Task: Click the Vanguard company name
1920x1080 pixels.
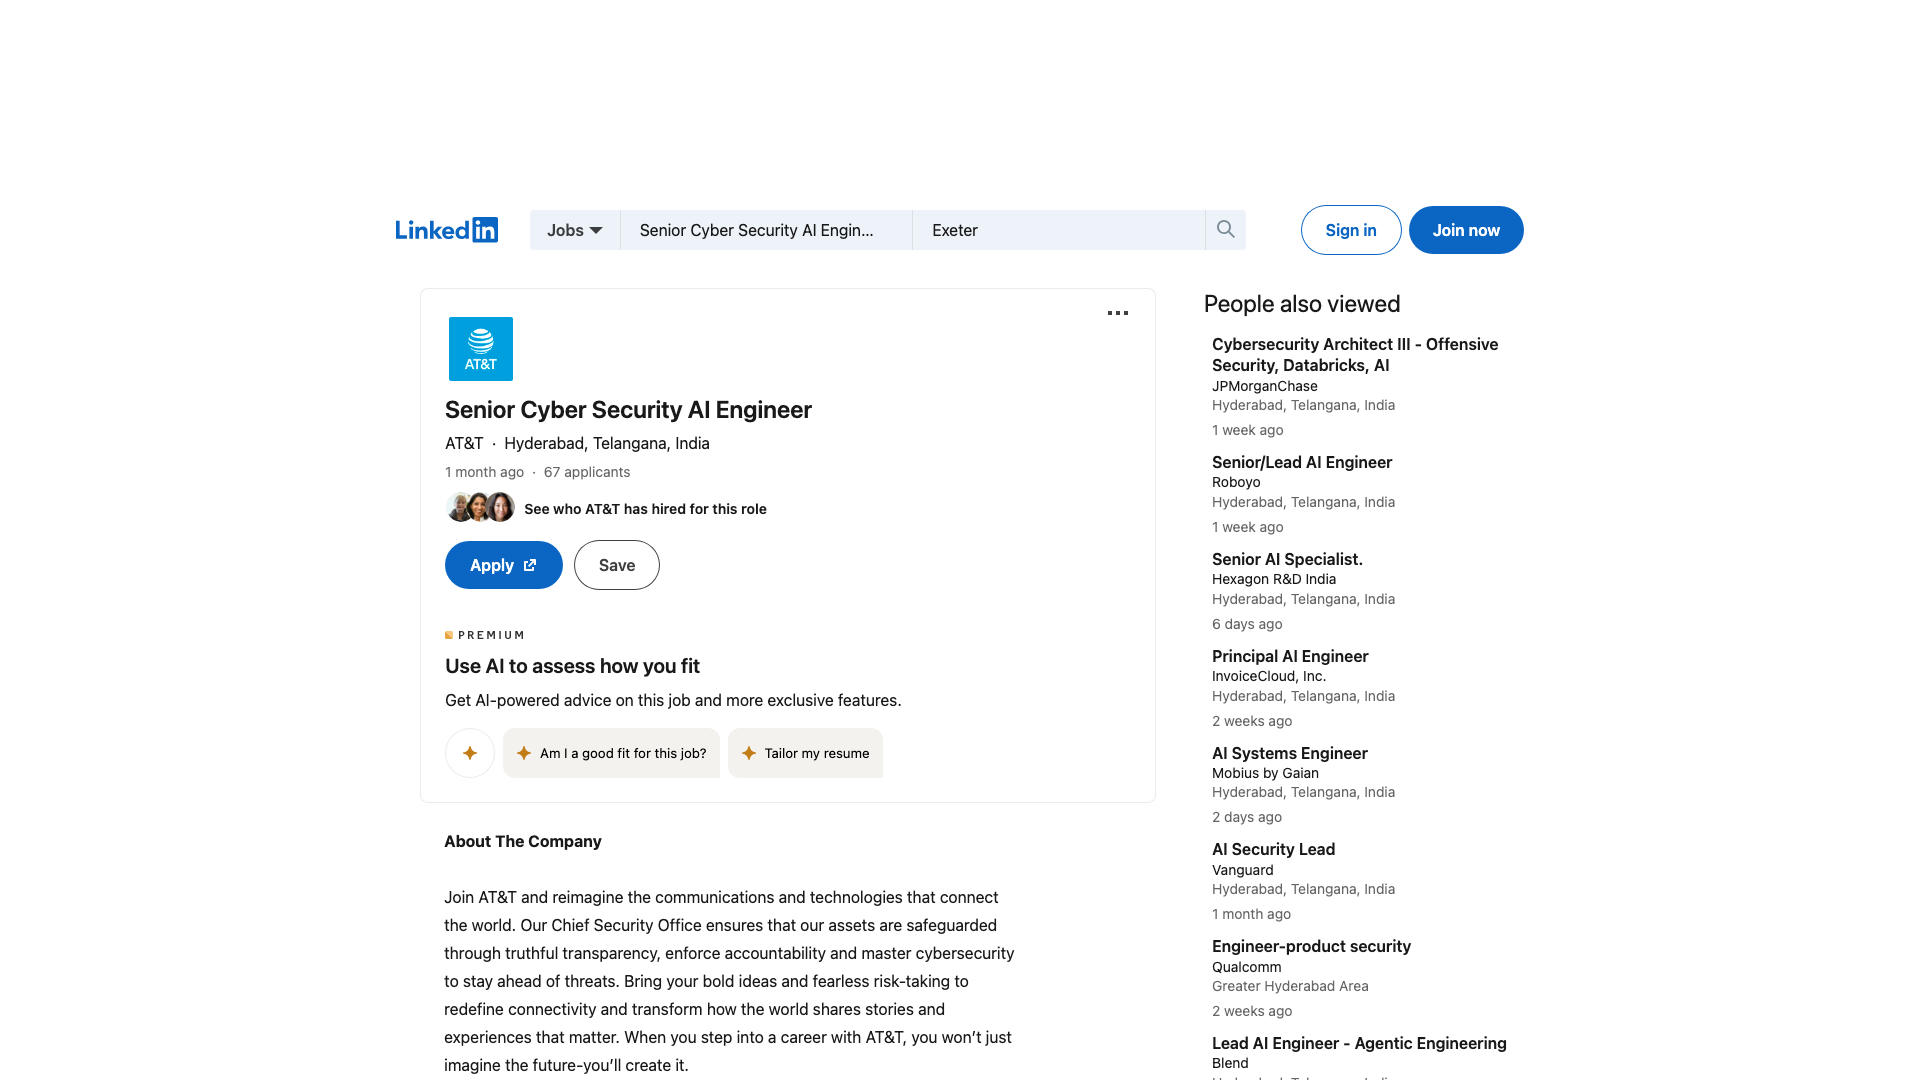Action: coord(1243,870)
